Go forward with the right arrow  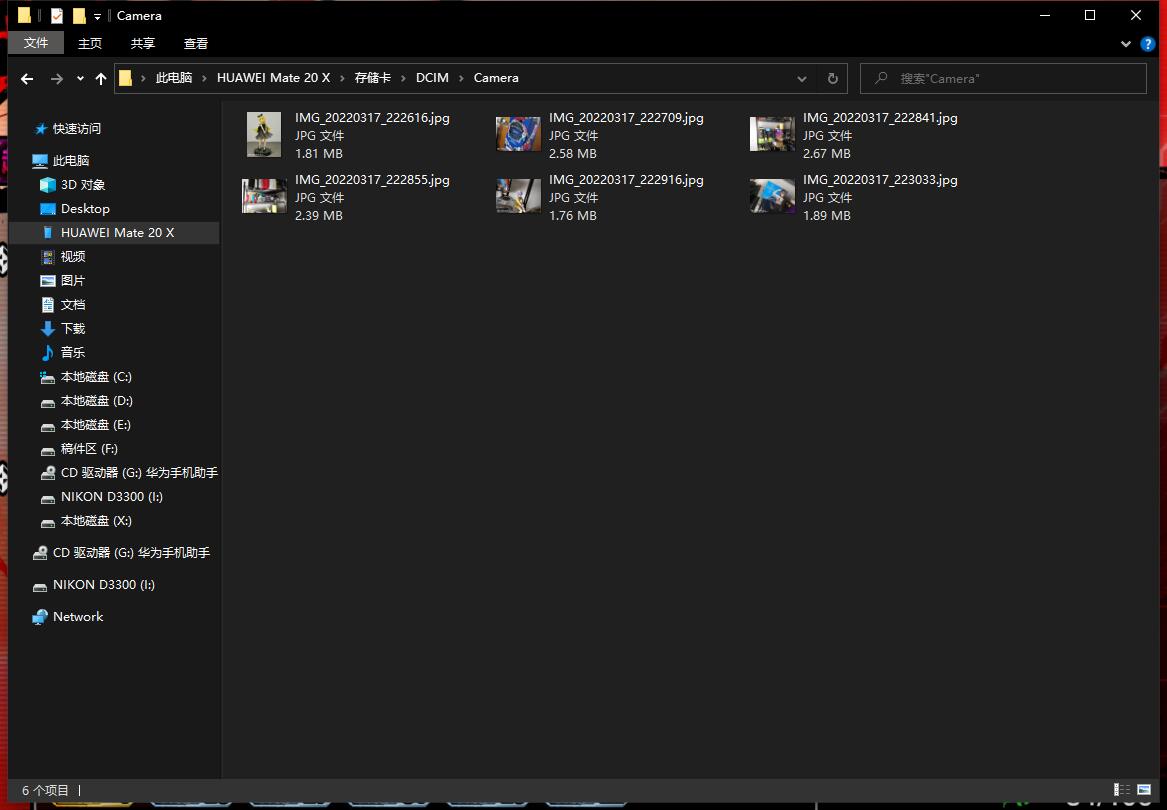[x=57, y=78]
